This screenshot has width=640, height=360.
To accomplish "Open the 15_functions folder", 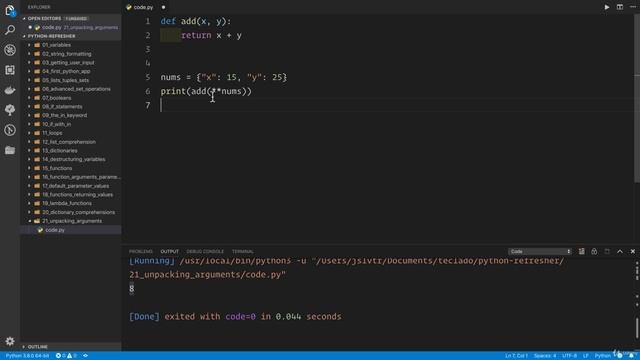I will tap(71, 168).
